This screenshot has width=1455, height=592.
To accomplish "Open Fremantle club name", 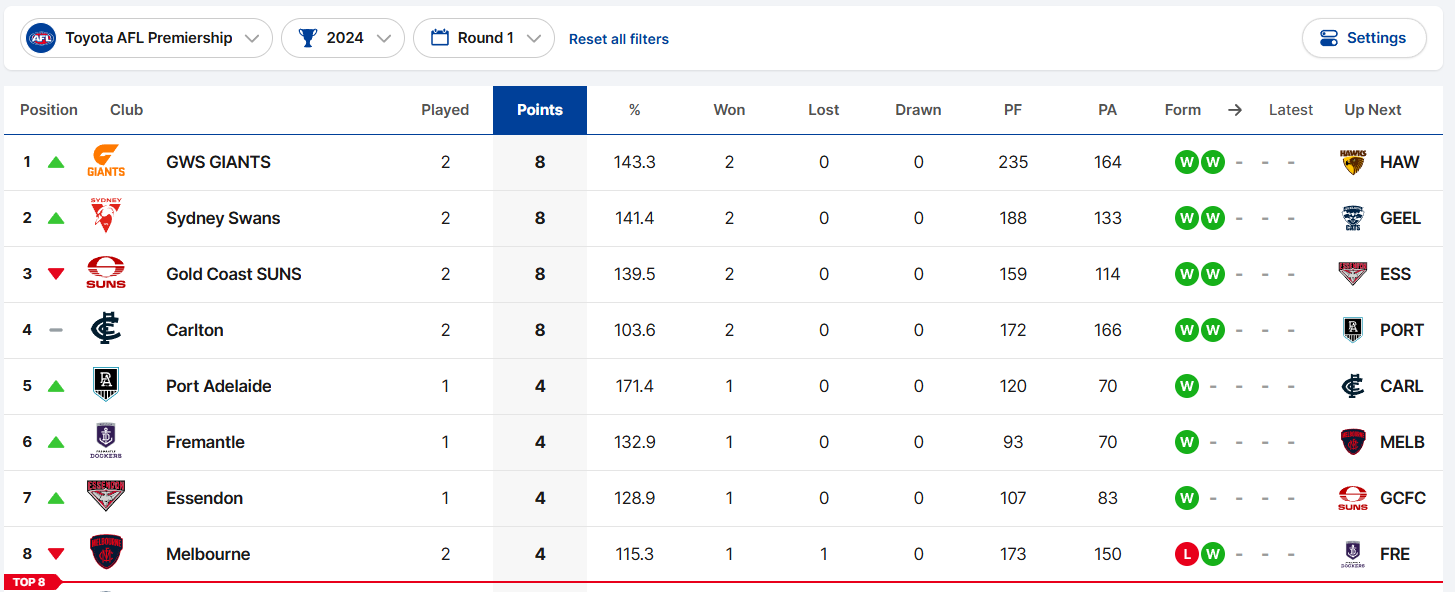I will click(205, 442).
